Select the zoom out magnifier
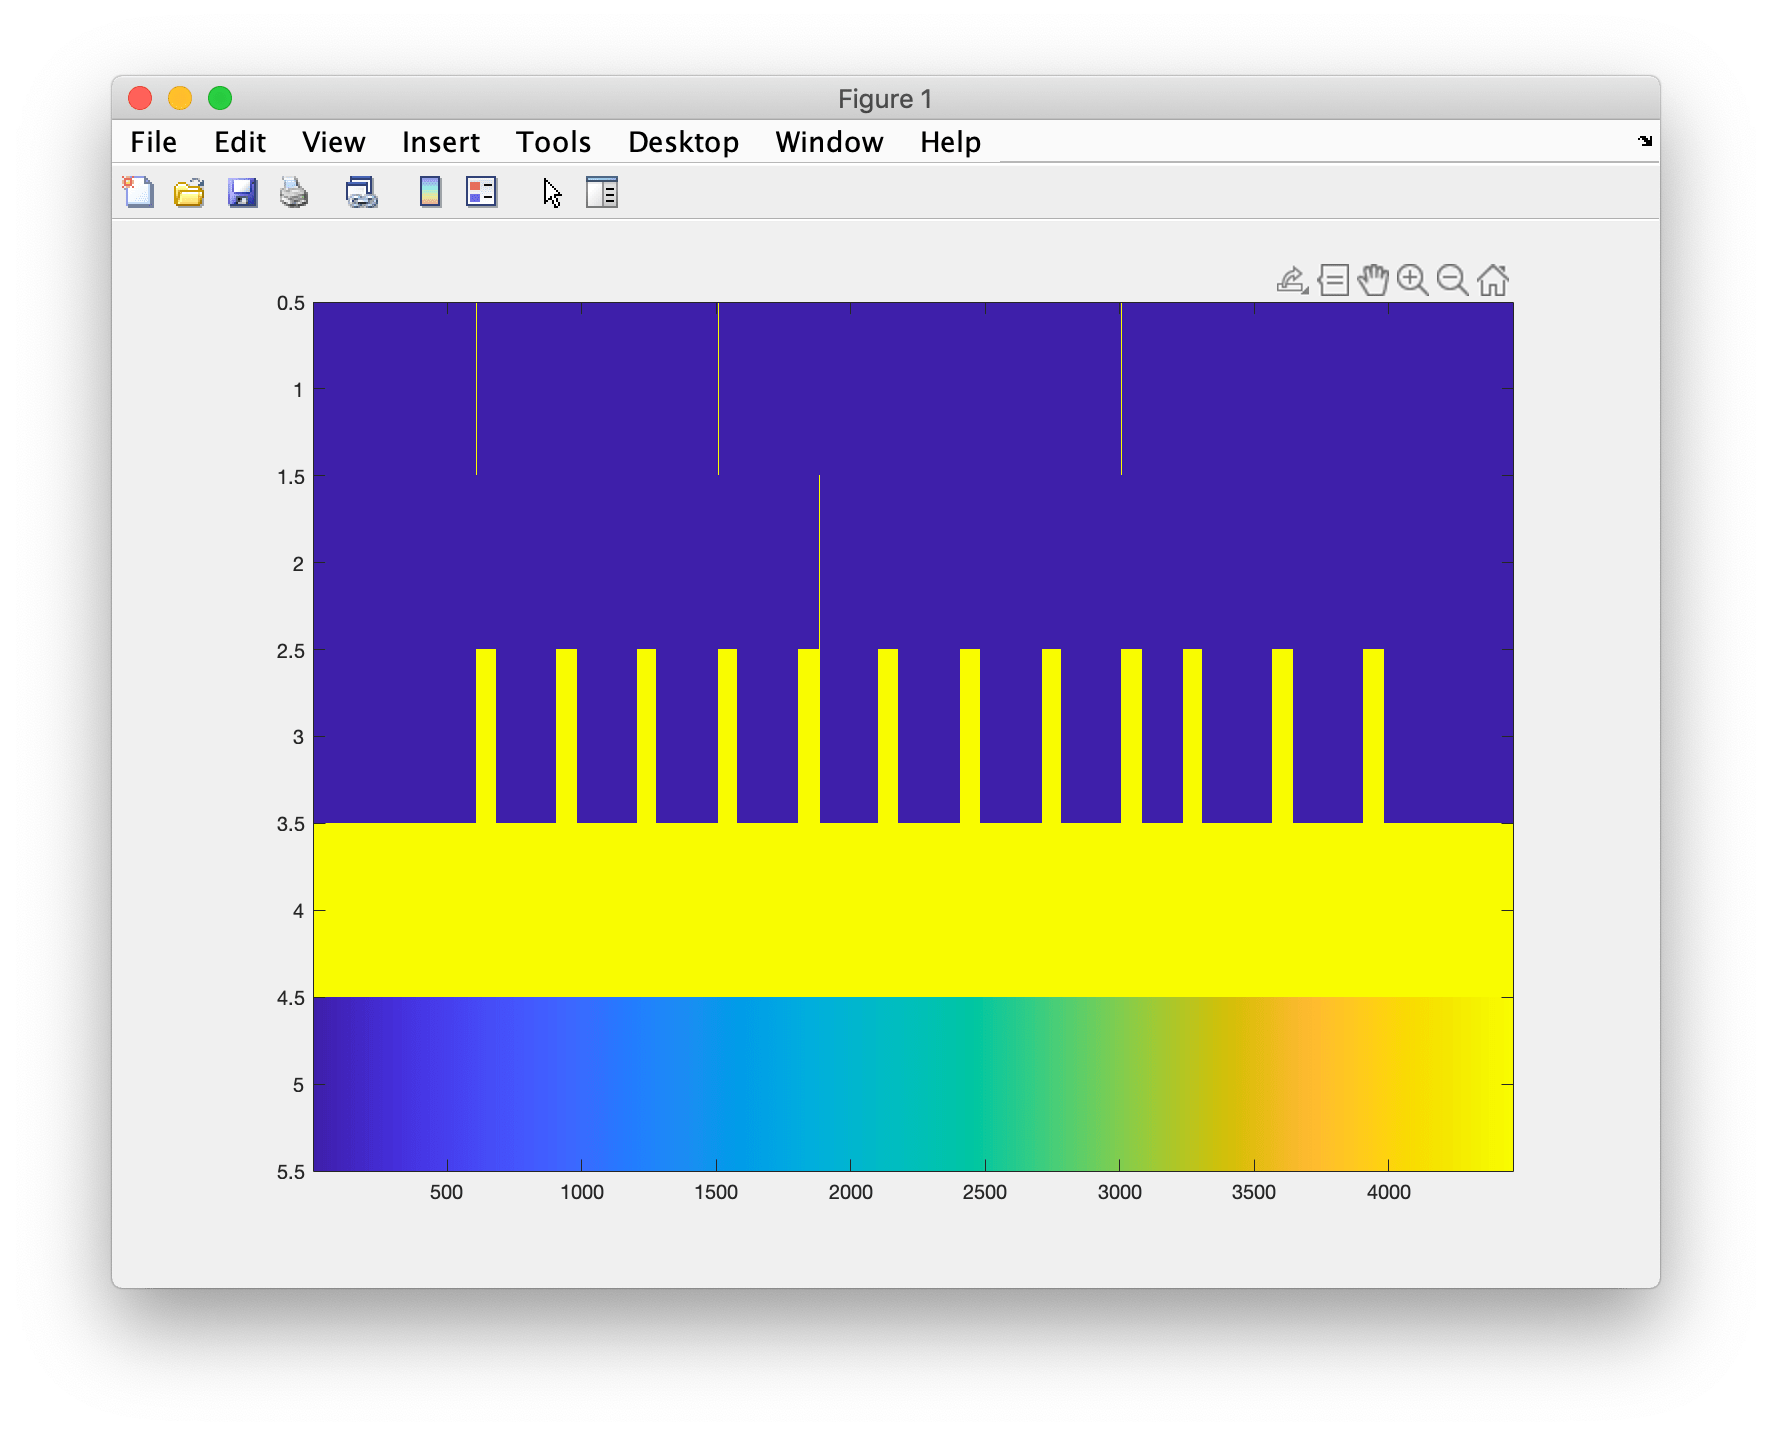Screen dimensions: 1772x1436 [1452, 281]
